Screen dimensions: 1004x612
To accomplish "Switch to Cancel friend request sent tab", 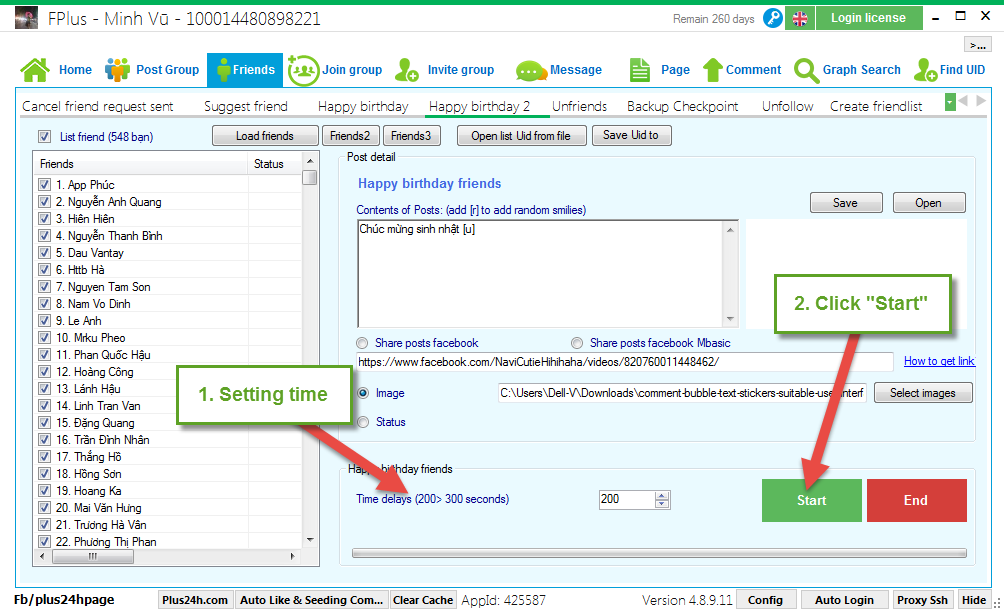I will pyautogui.click(x=98, y=106).
